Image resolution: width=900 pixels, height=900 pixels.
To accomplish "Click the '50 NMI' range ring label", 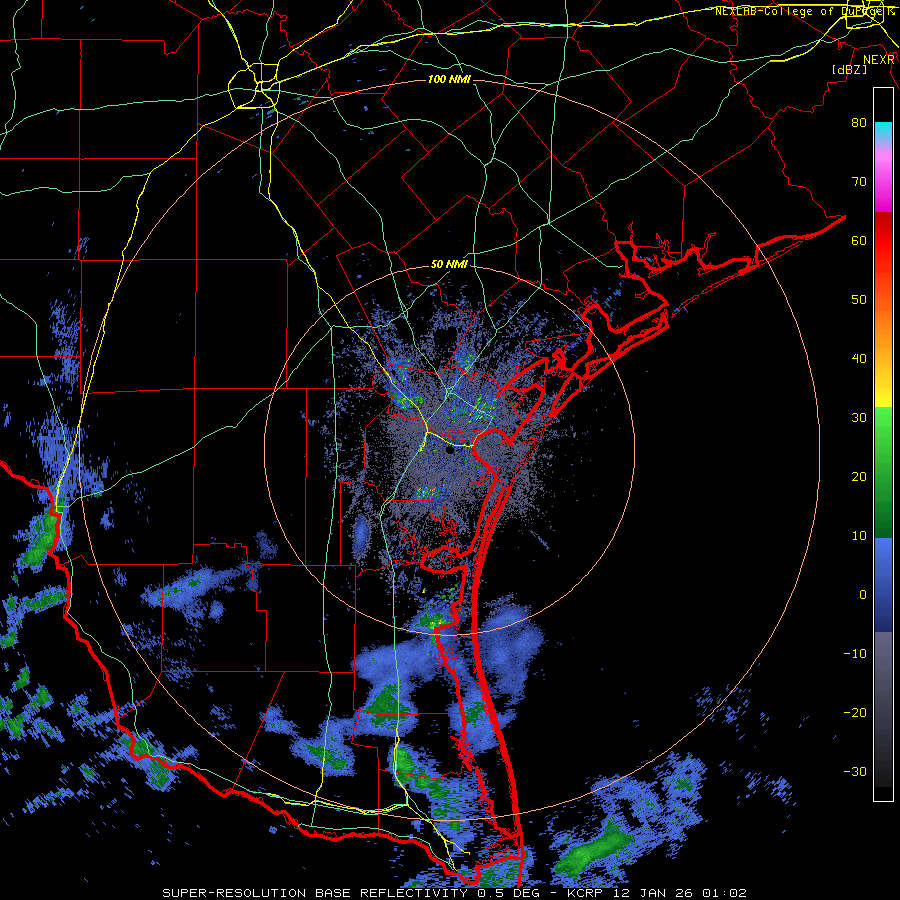I will pyautogui.click(x=449, y=265).
